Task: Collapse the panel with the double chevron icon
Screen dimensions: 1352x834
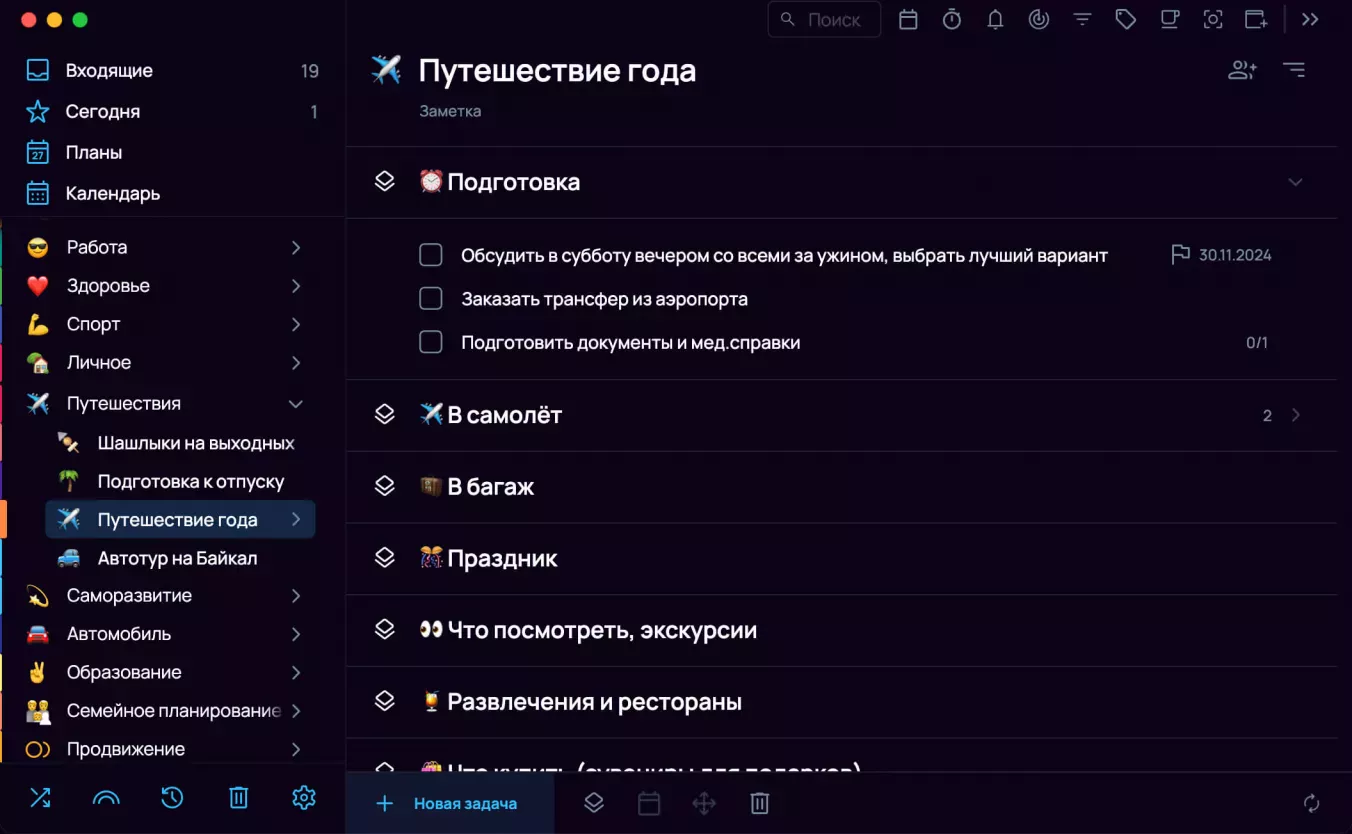Action: coord(1310,19)
